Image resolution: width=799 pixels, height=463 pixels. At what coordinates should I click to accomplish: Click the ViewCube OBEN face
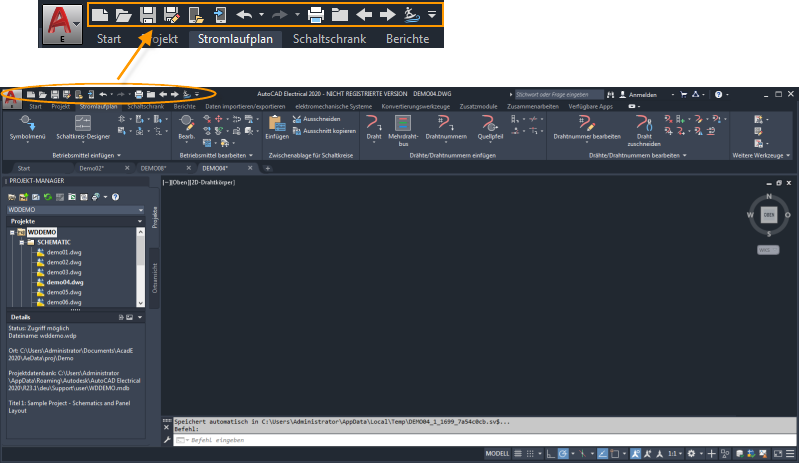pyautogui.click(x=769, y=215)
